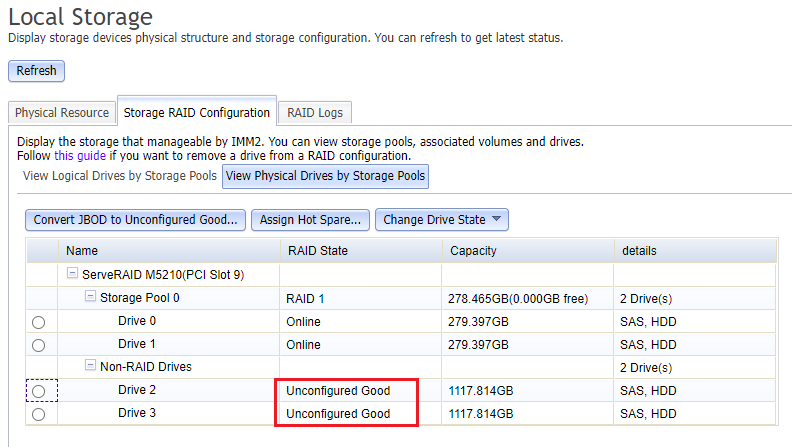View Physical Drives by Storage Pools
The height and width of the screenshot is (447, 792).
[x=325, y=177]
